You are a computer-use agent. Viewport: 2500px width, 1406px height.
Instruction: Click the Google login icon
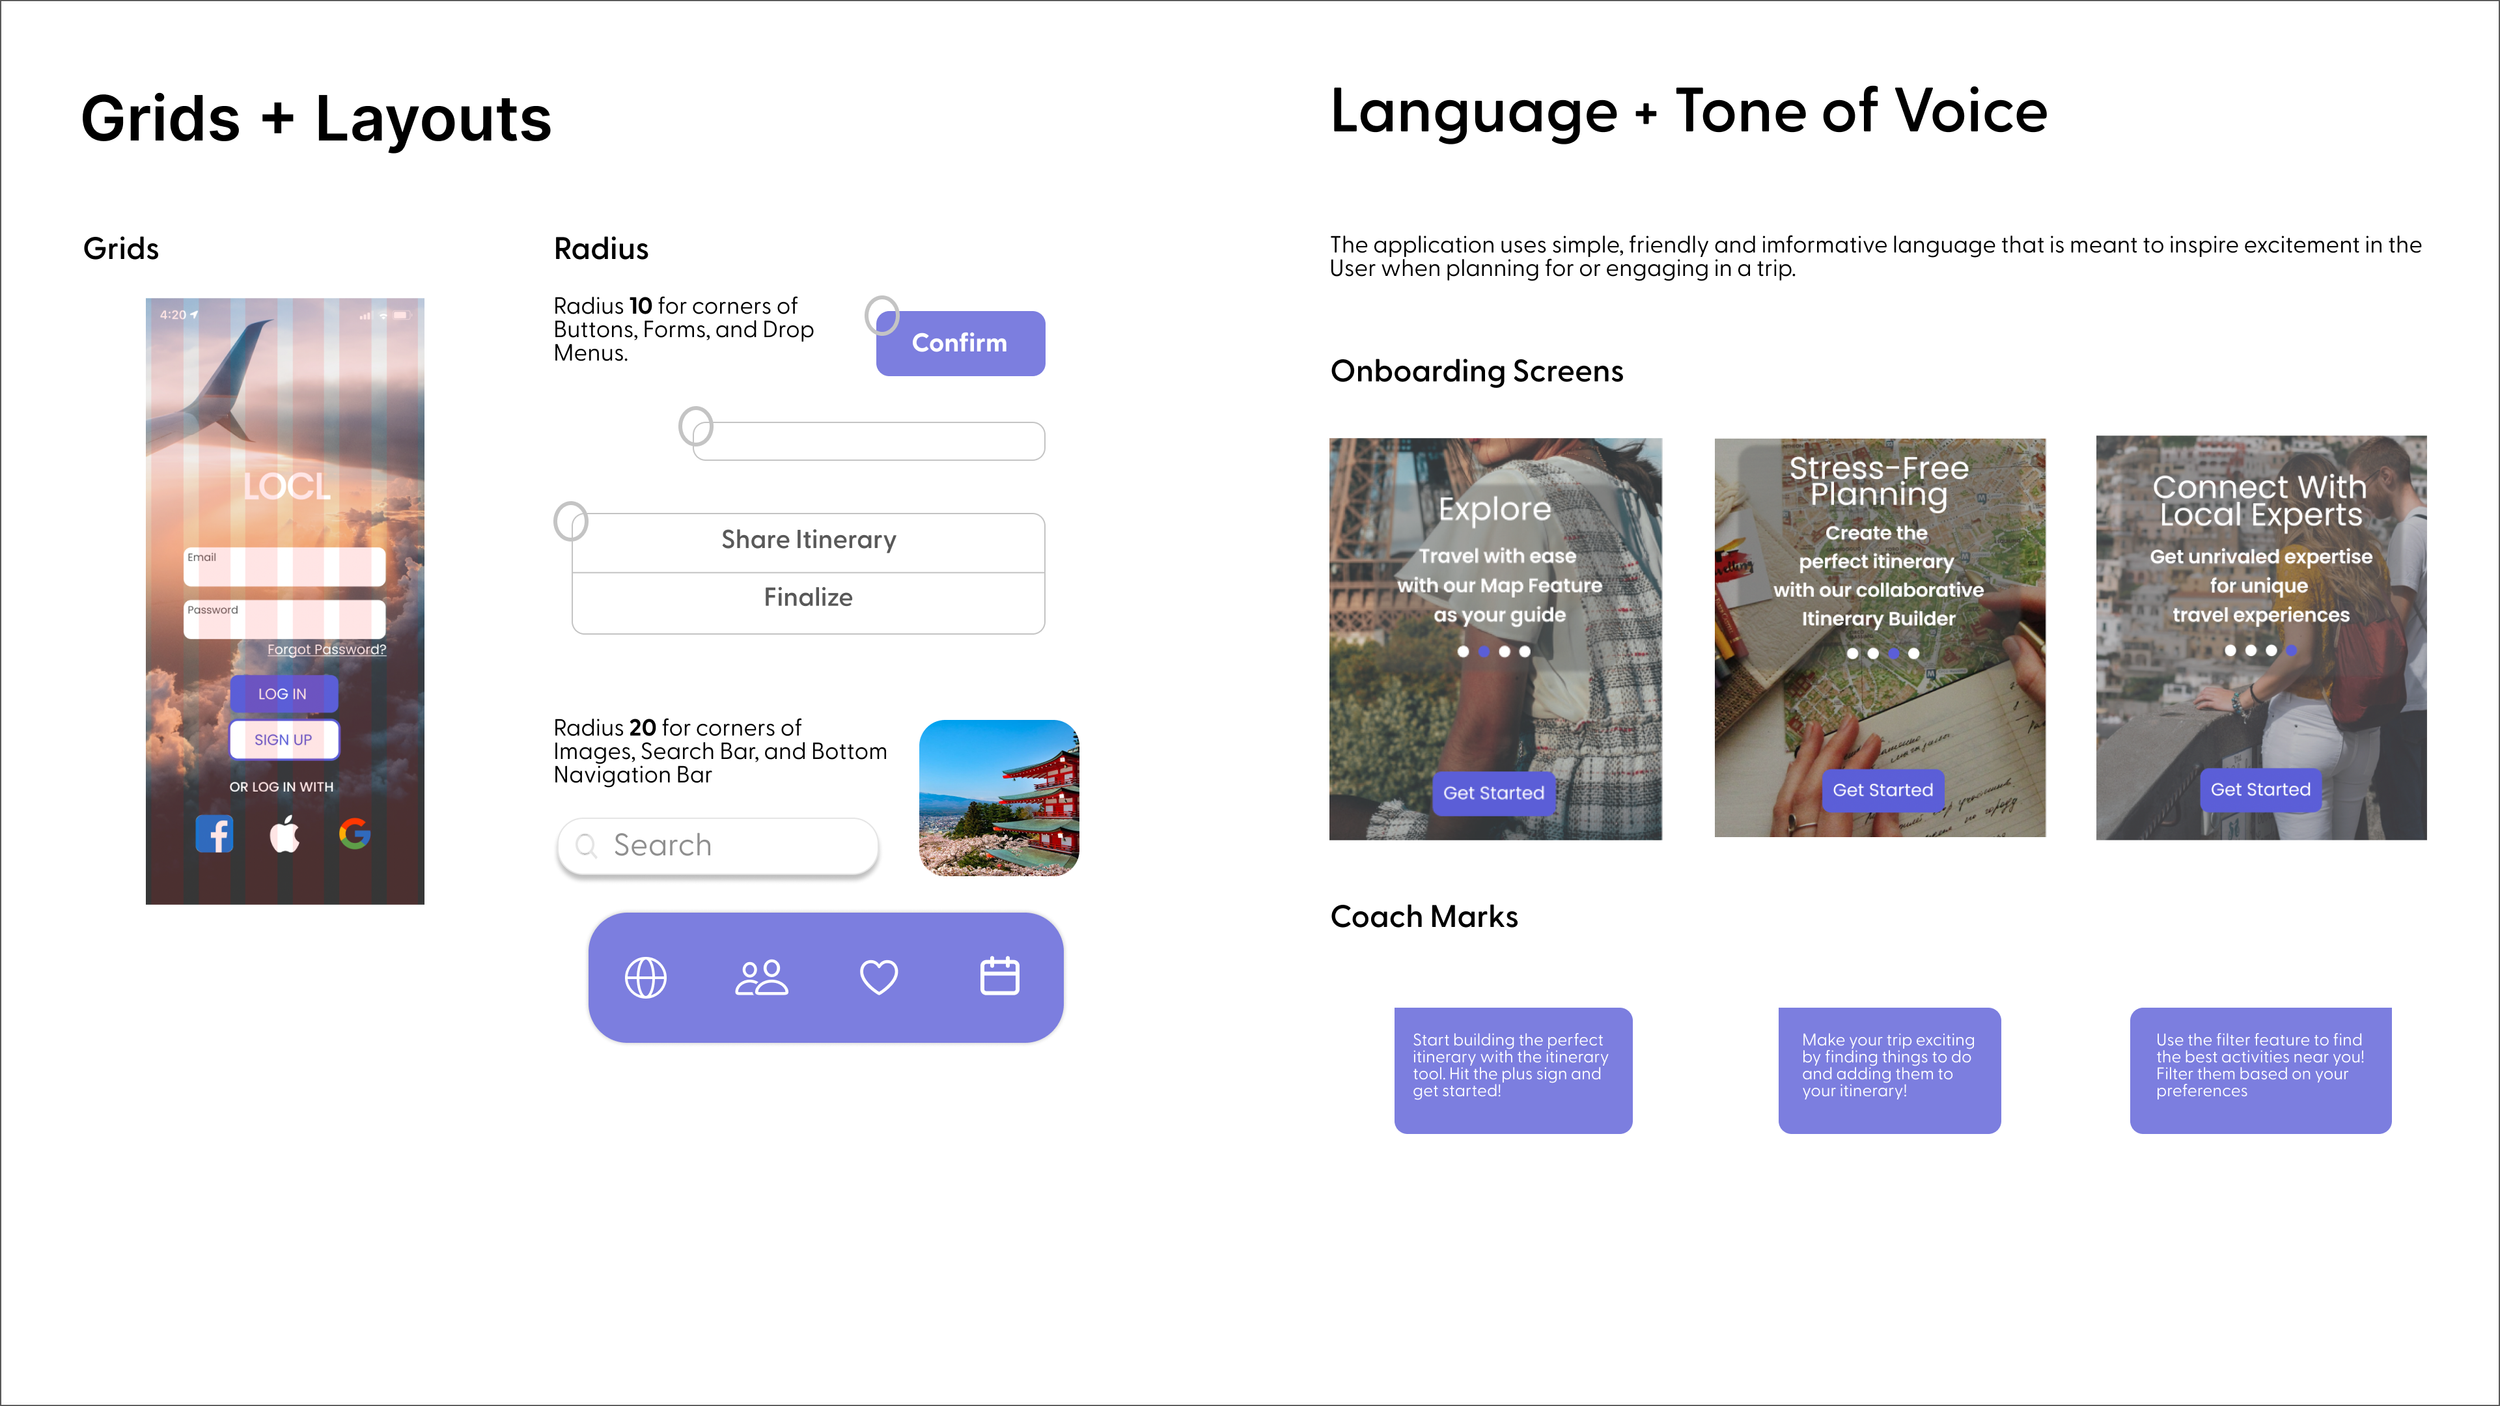click(x=355, y=834)
